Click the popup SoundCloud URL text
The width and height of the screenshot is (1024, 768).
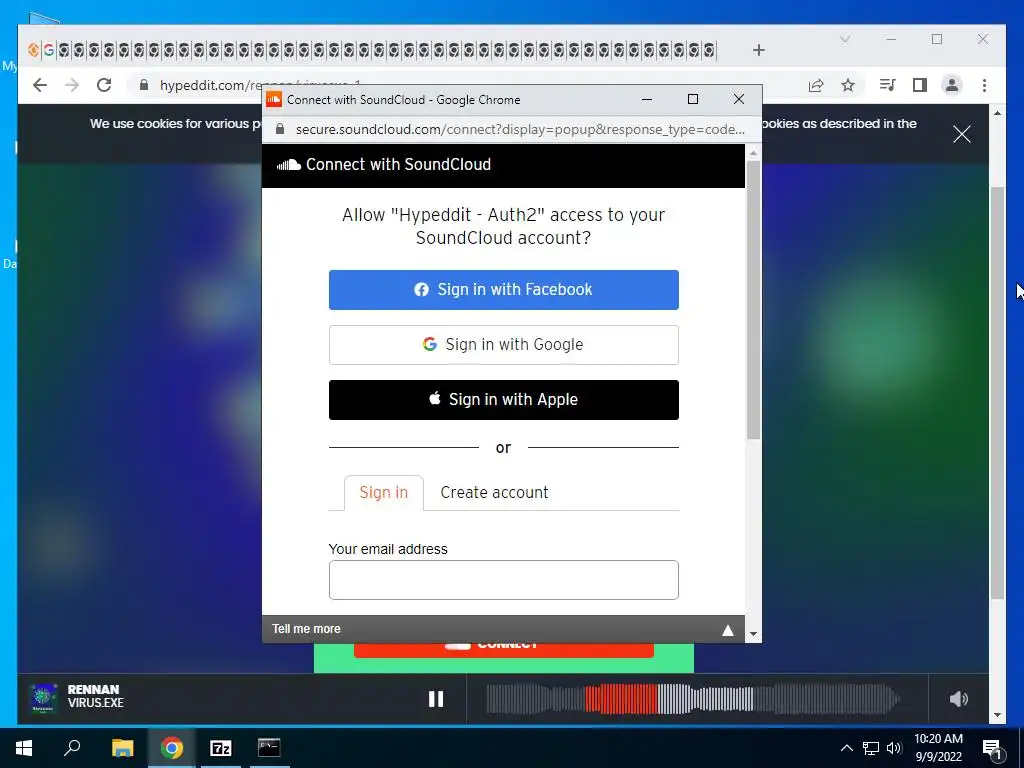(x=520, y=129)
